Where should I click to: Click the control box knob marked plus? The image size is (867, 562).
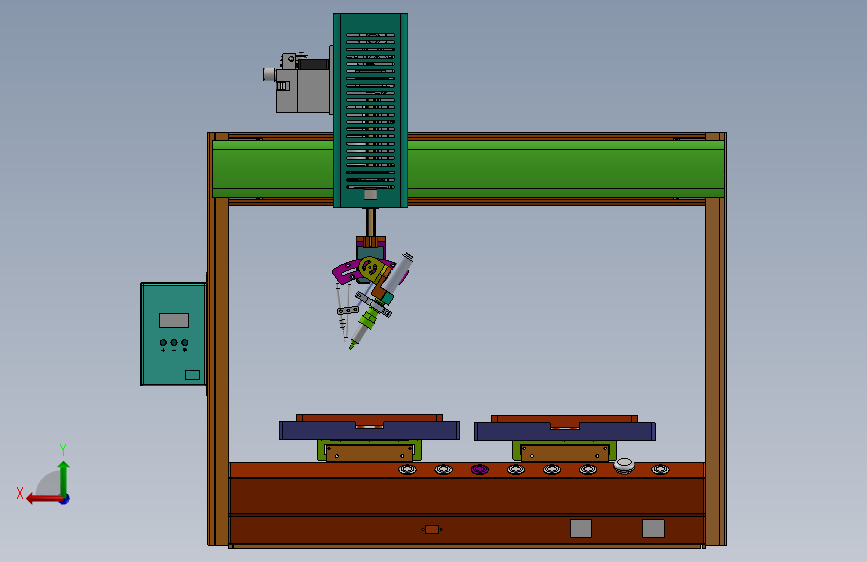[x=163, y=343]
